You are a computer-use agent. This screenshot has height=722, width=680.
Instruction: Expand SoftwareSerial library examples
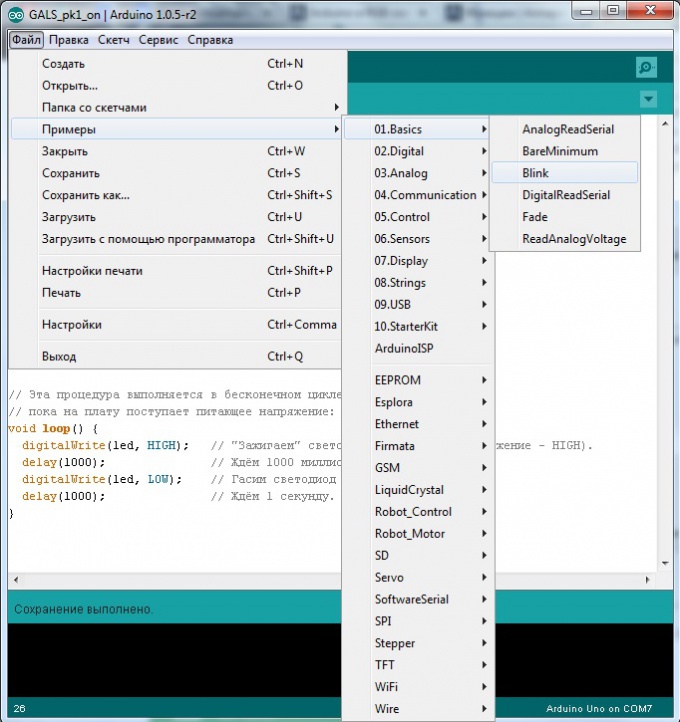coord(418,600)
